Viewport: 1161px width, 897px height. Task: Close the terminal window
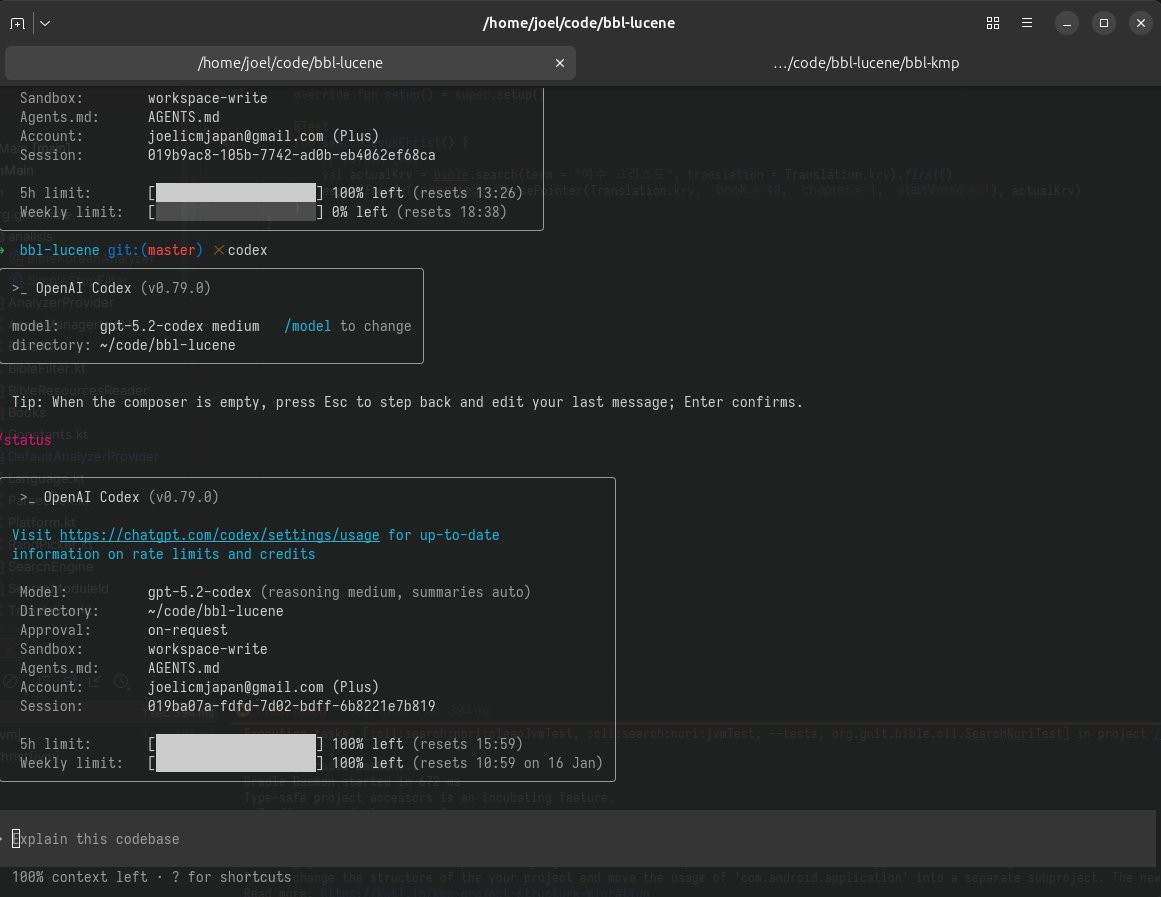click(x=1141, y=23)
